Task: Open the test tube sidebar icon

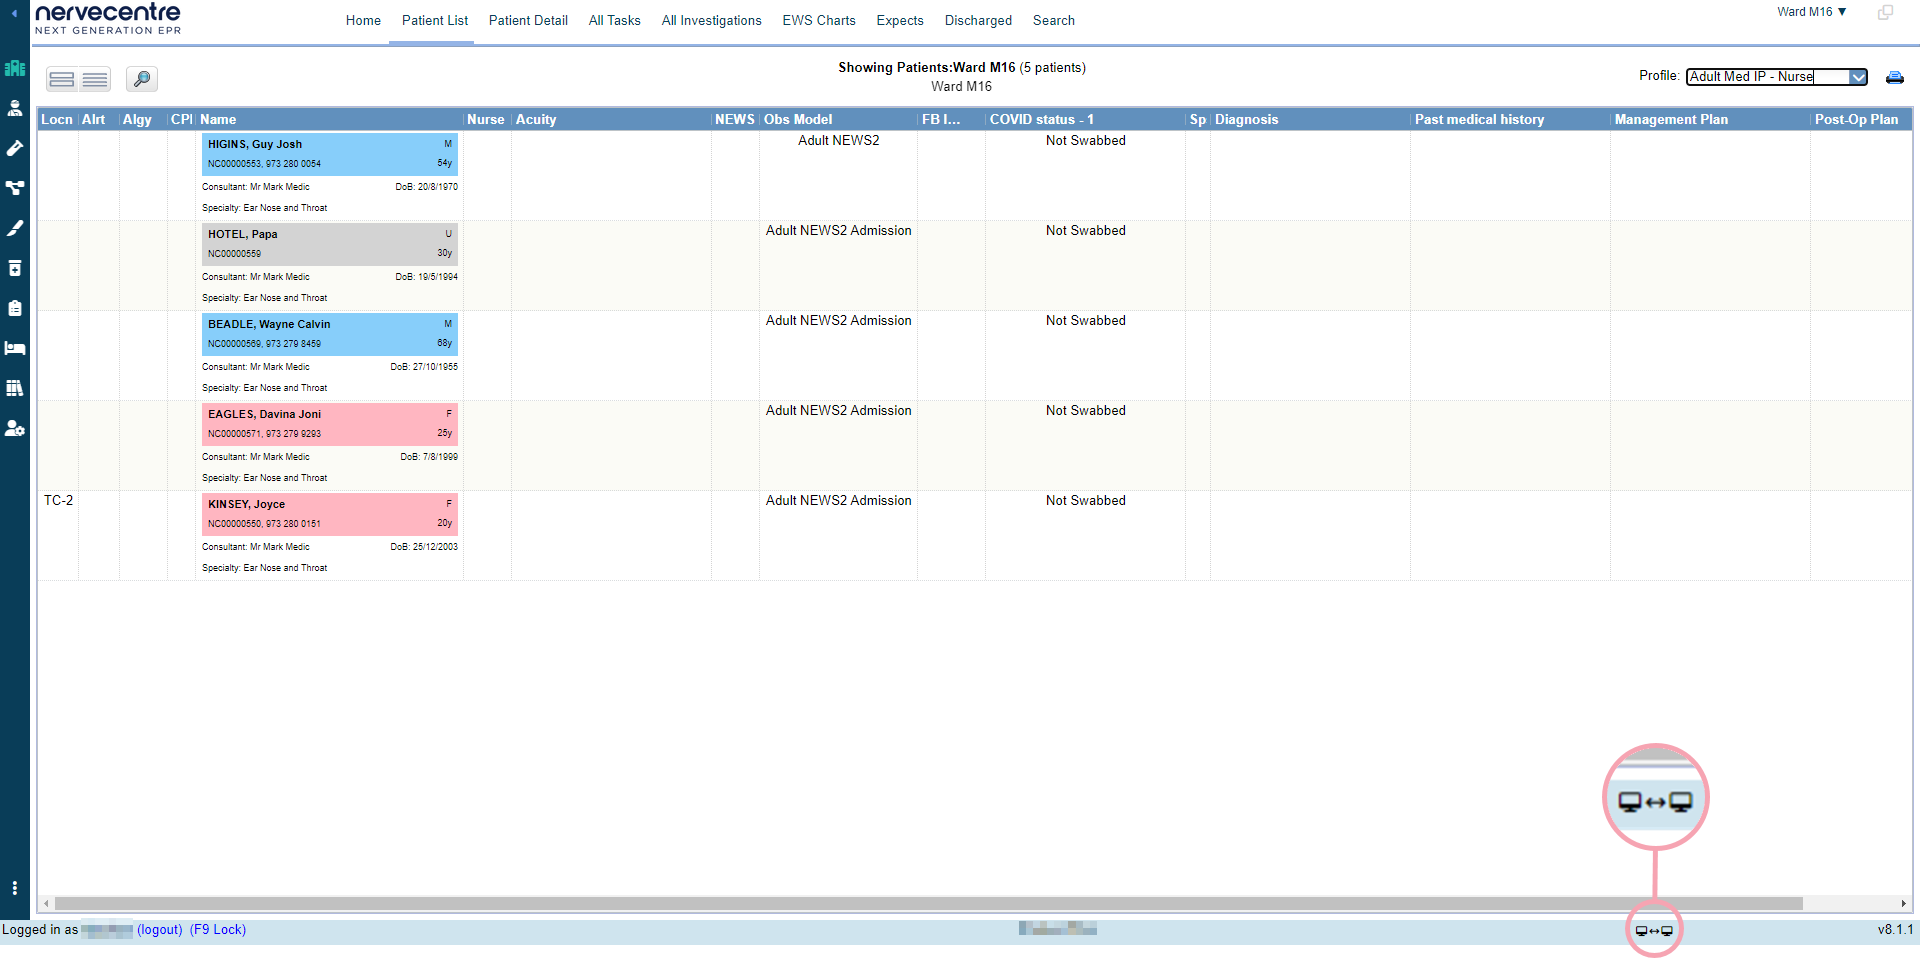Action: [x=15, y=148]
